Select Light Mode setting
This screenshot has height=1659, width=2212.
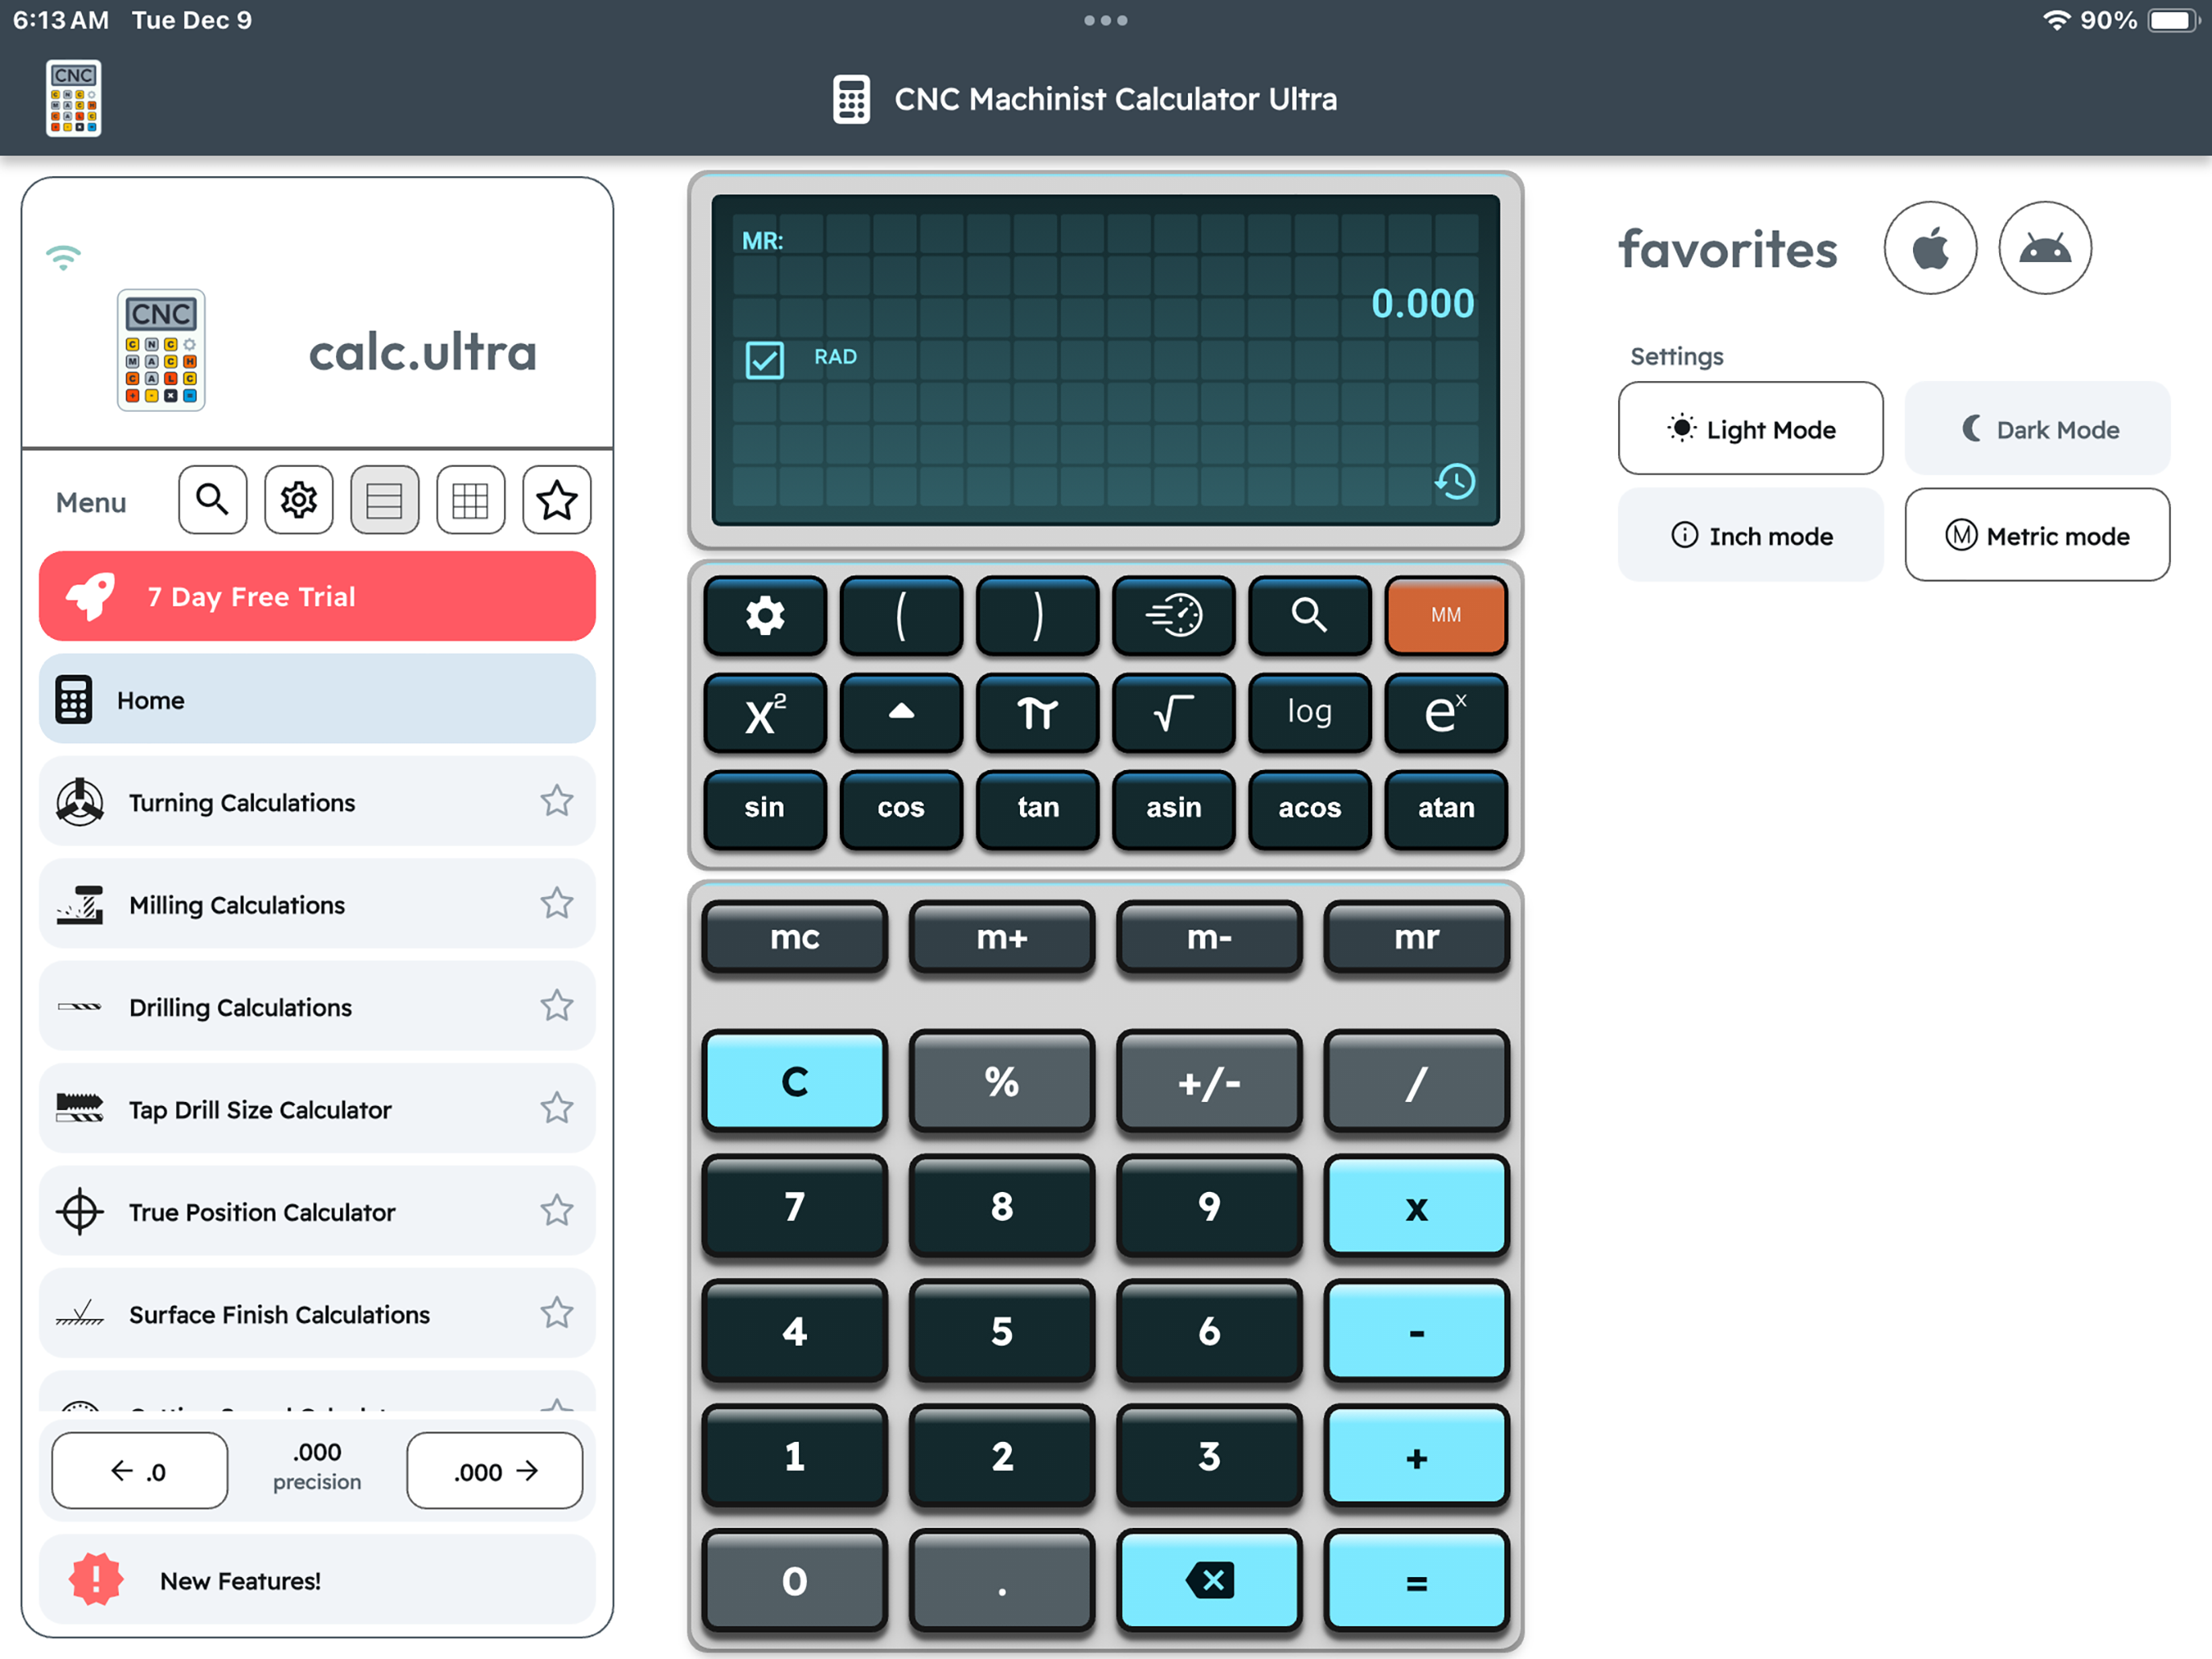pos(1750,429)
